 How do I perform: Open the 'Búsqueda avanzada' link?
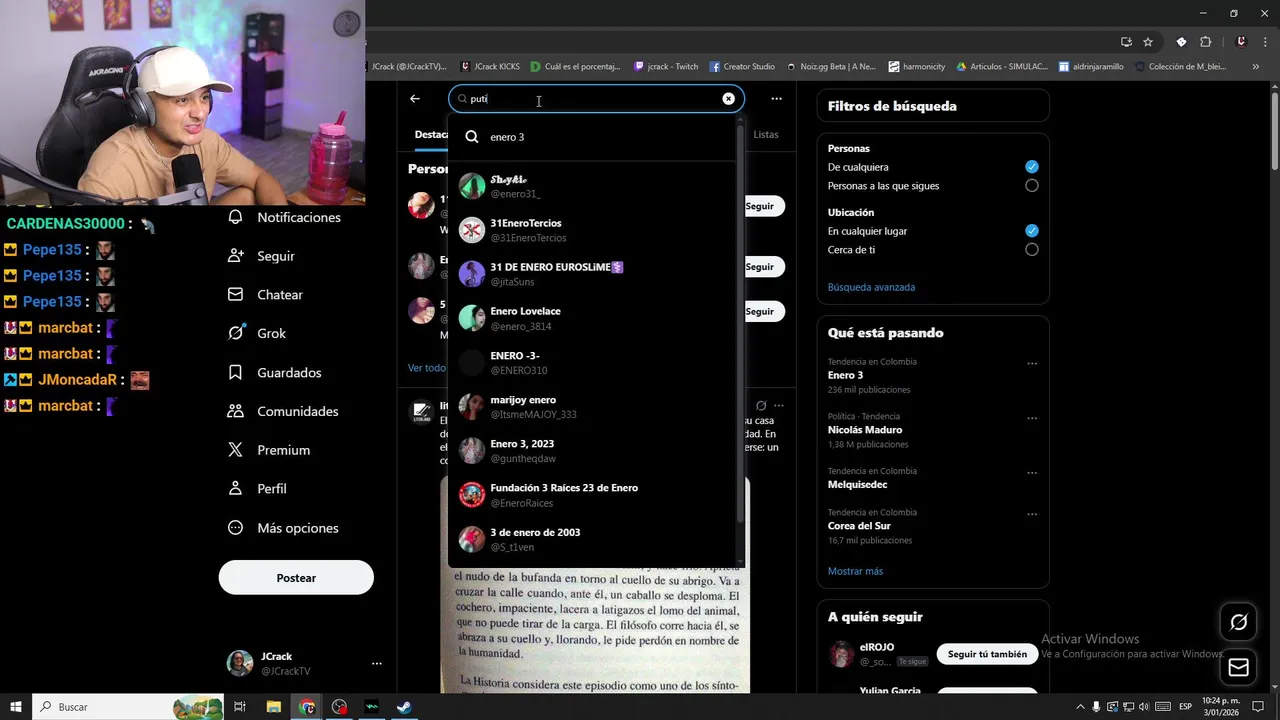pos(871,287)
